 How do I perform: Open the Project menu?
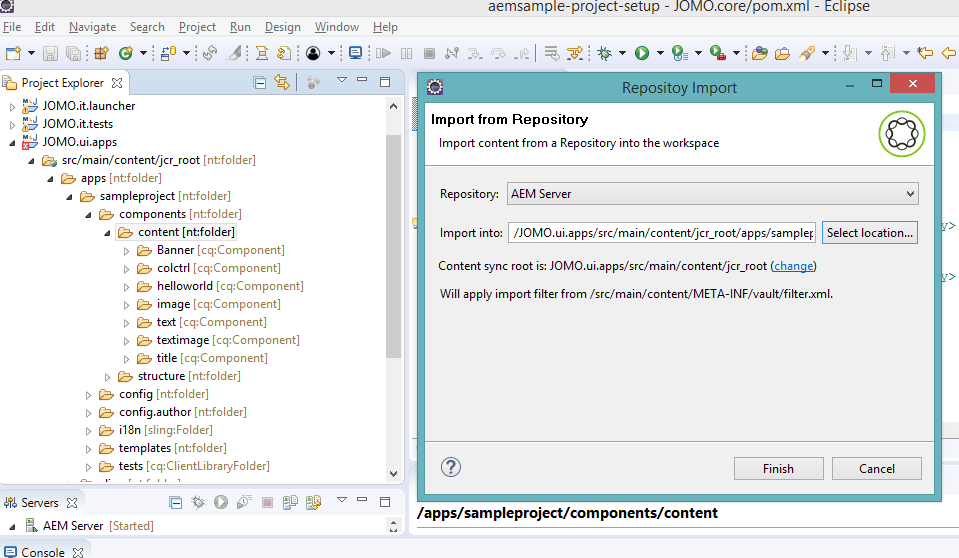click(198, 27)
